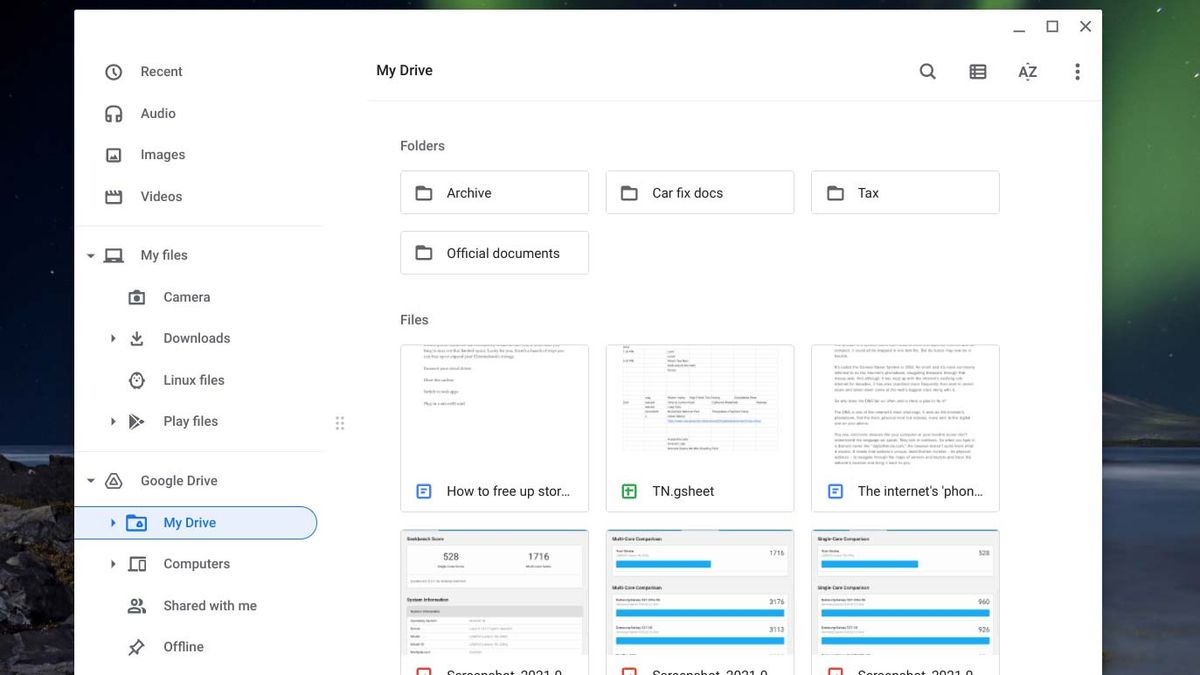Expand the Downloads tree item
This screenshot has width=1200, height=675.
click(x=112, y=338)
